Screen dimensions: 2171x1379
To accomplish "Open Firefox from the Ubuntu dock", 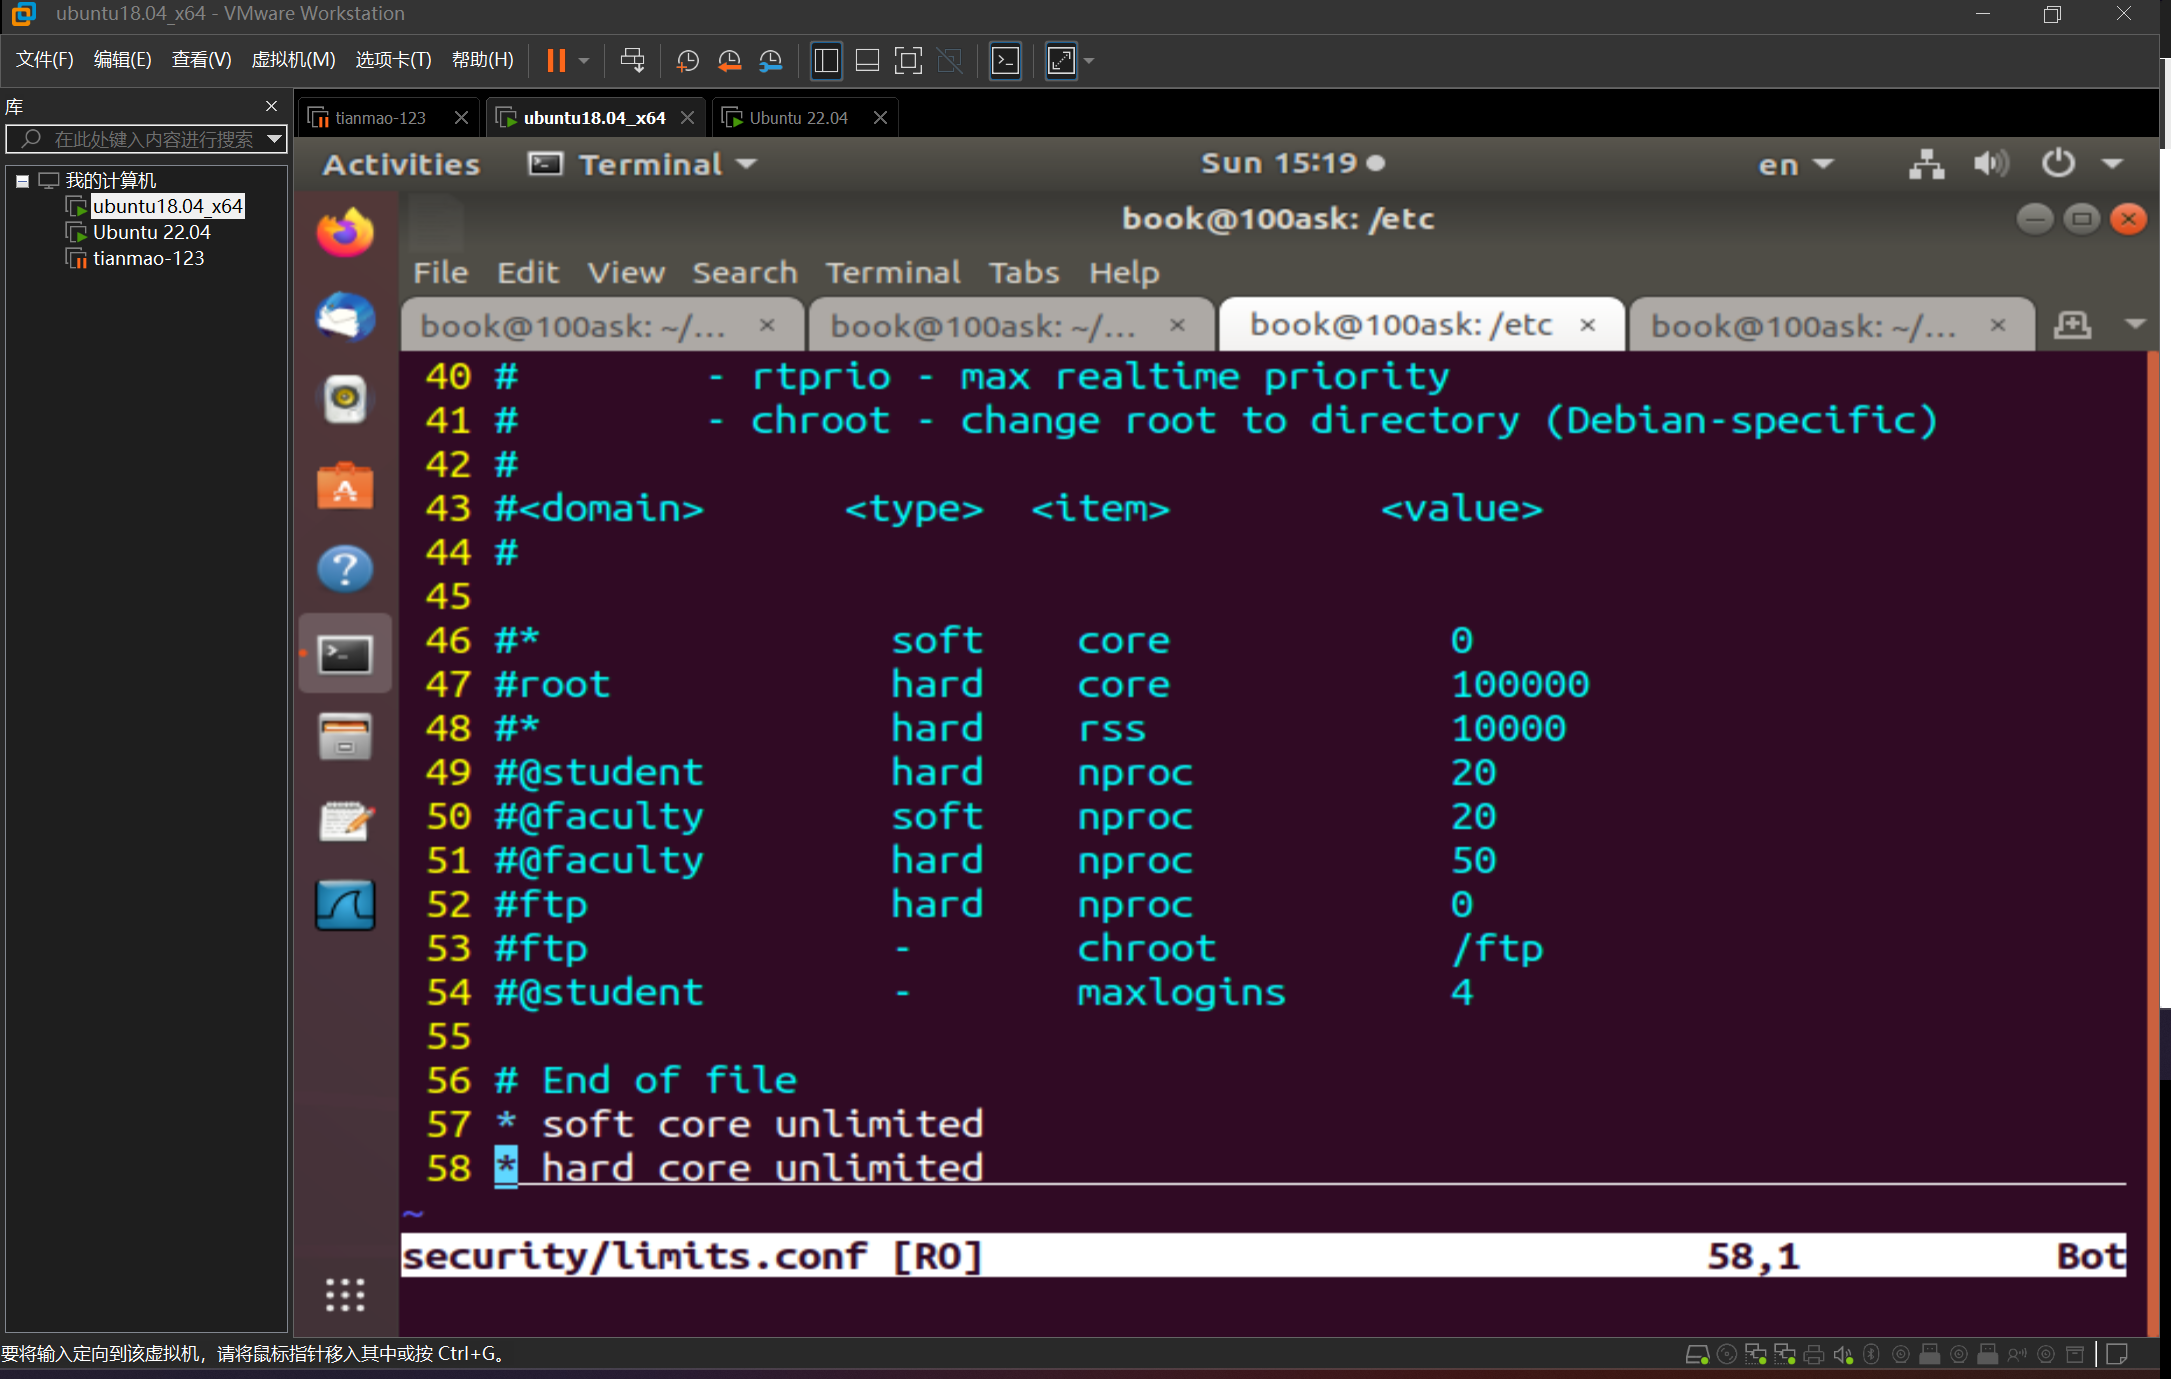I will coord(345,232).
